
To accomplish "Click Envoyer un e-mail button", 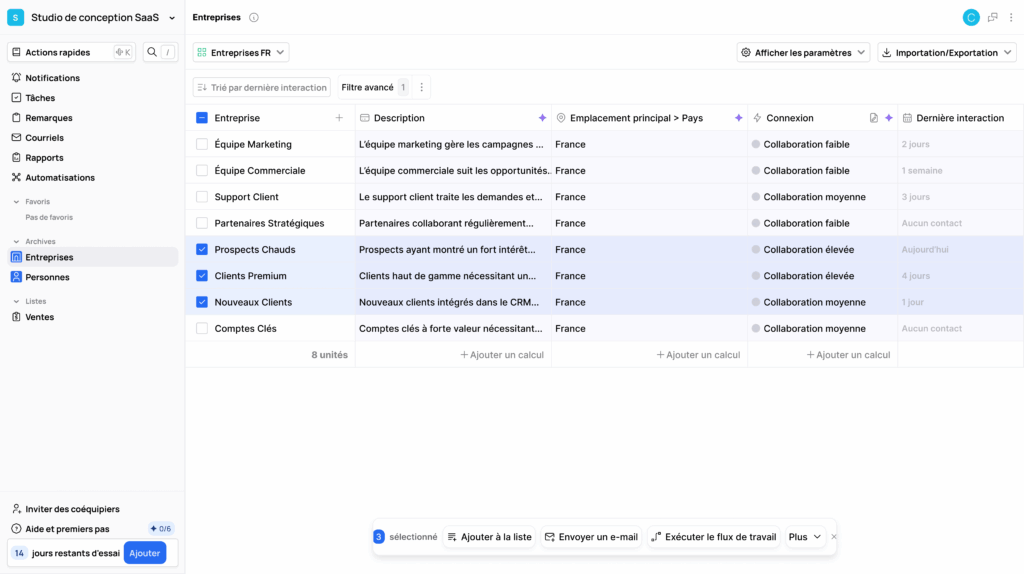I will tap(591, 537).
